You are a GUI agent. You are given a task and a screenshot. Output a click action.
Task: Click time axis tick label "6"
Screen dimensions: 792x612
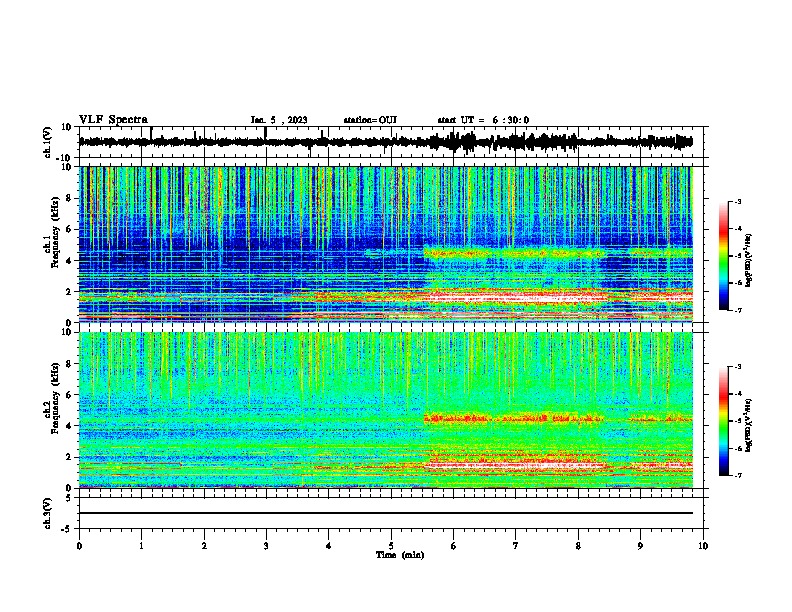pyautogui.click(x=454, y=546)
